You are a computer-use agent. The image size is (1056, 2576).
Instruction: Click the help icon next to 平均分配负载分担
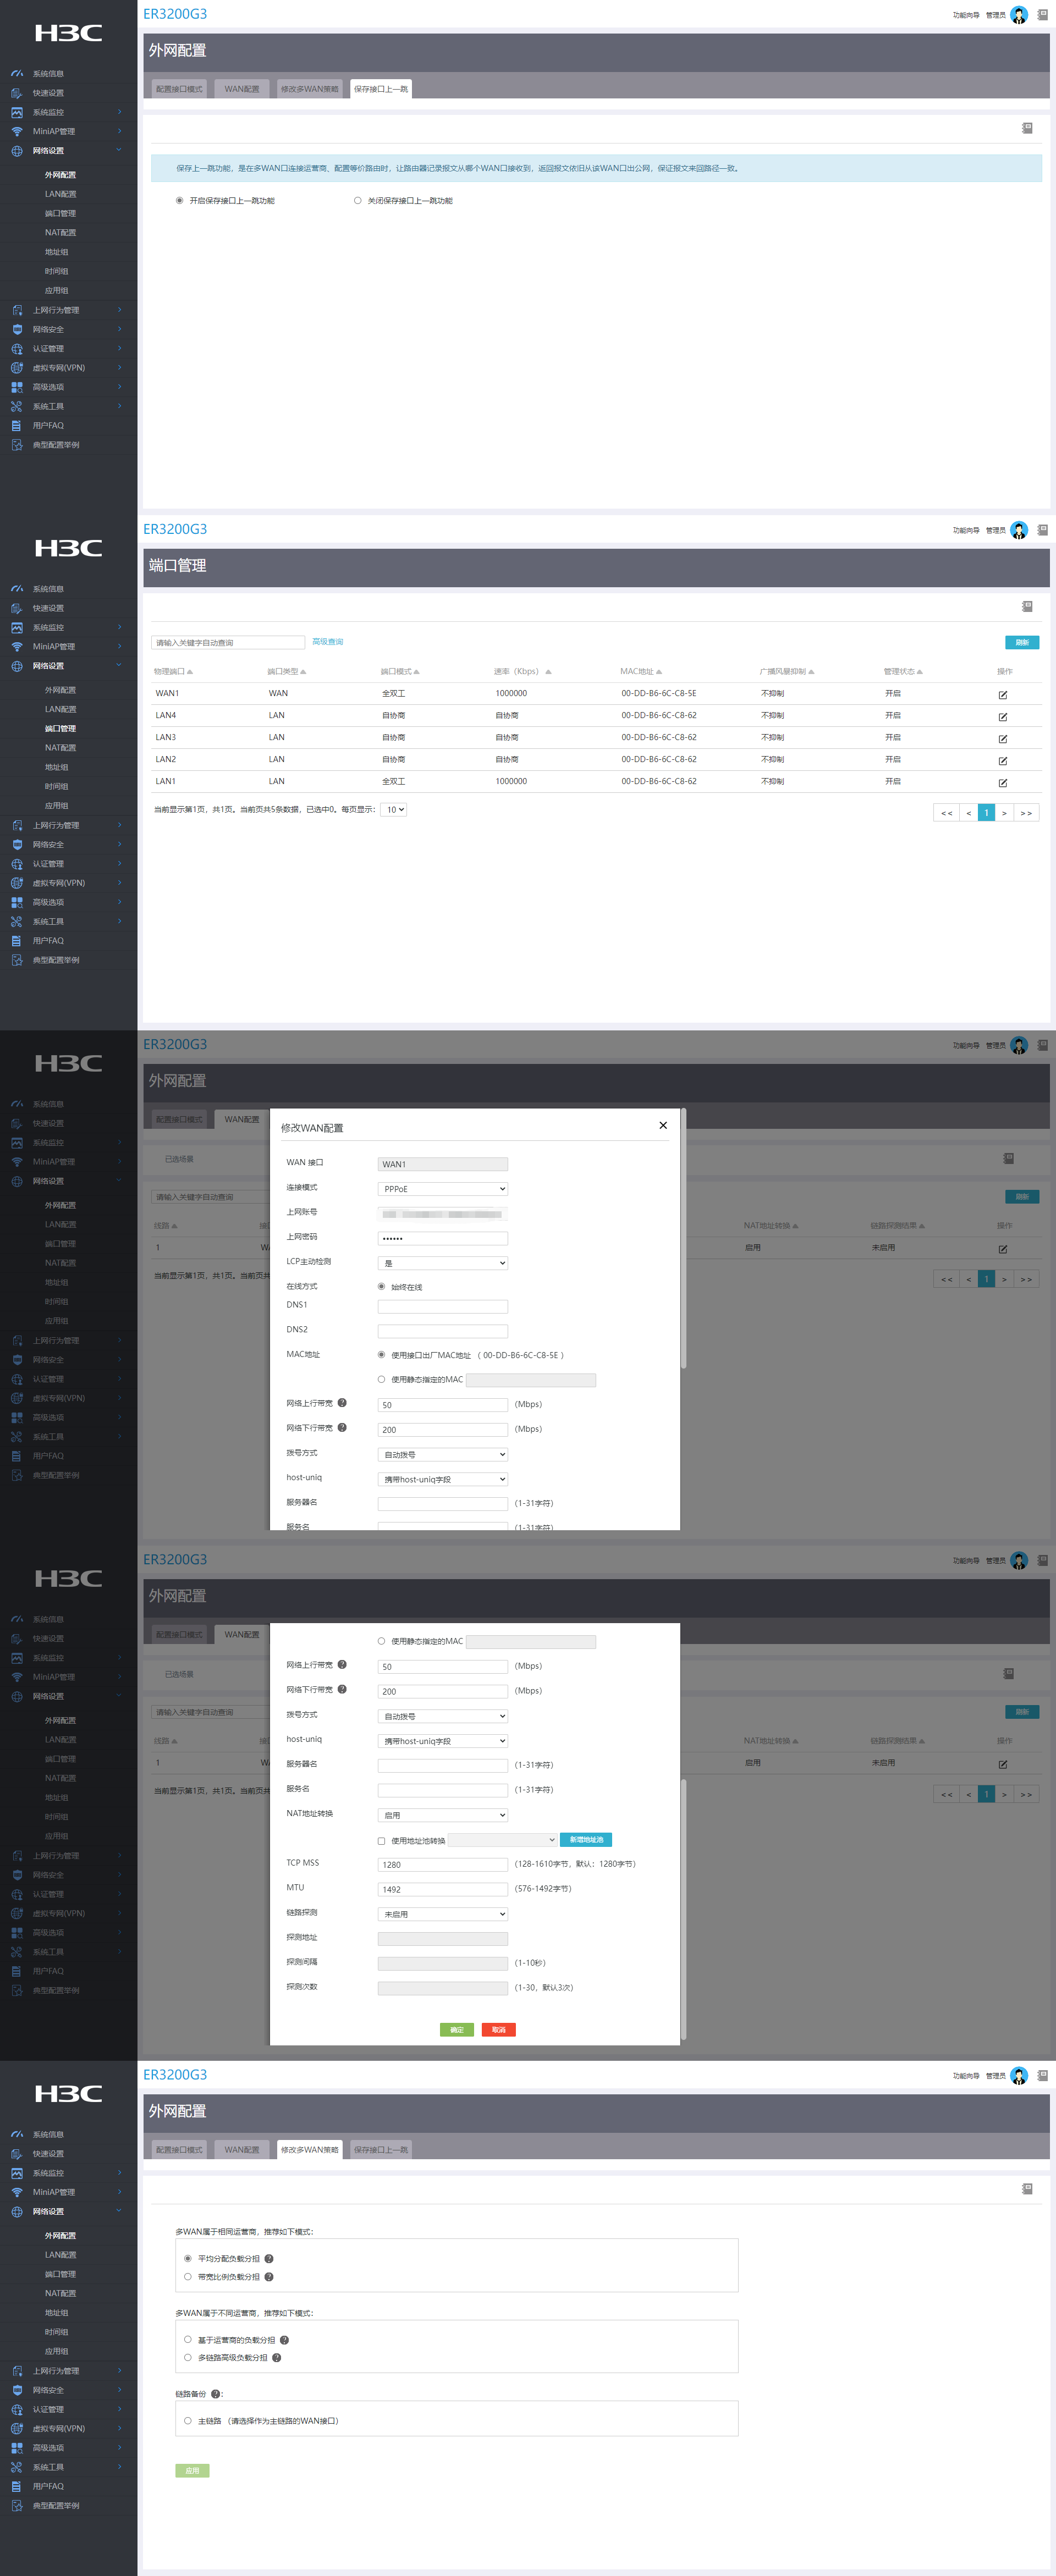pyautogui.click(x=269, y=2258)
